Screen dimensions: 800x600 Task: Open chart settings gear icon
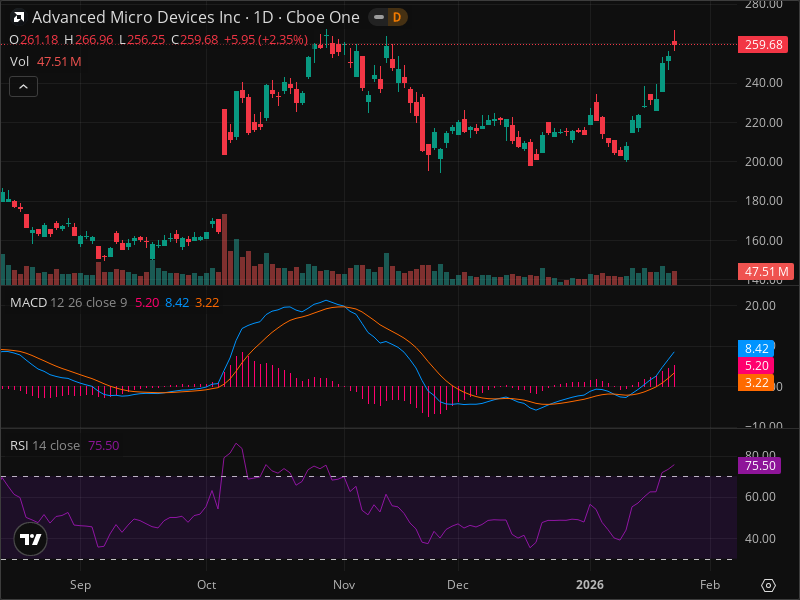click(768, 585)
